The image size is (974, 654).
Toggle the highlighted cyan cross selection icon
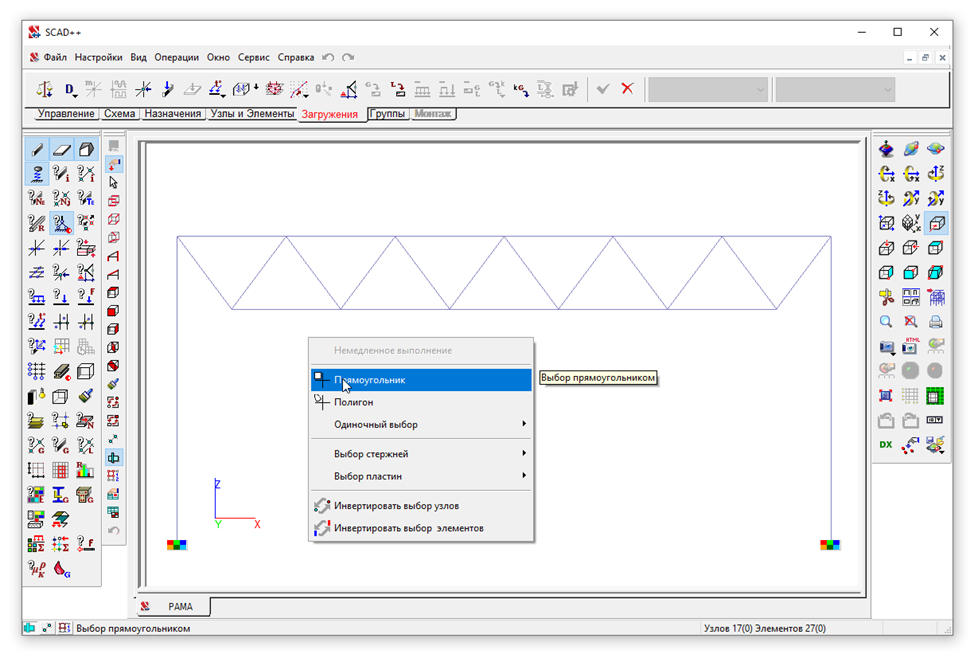click(114, 458)
